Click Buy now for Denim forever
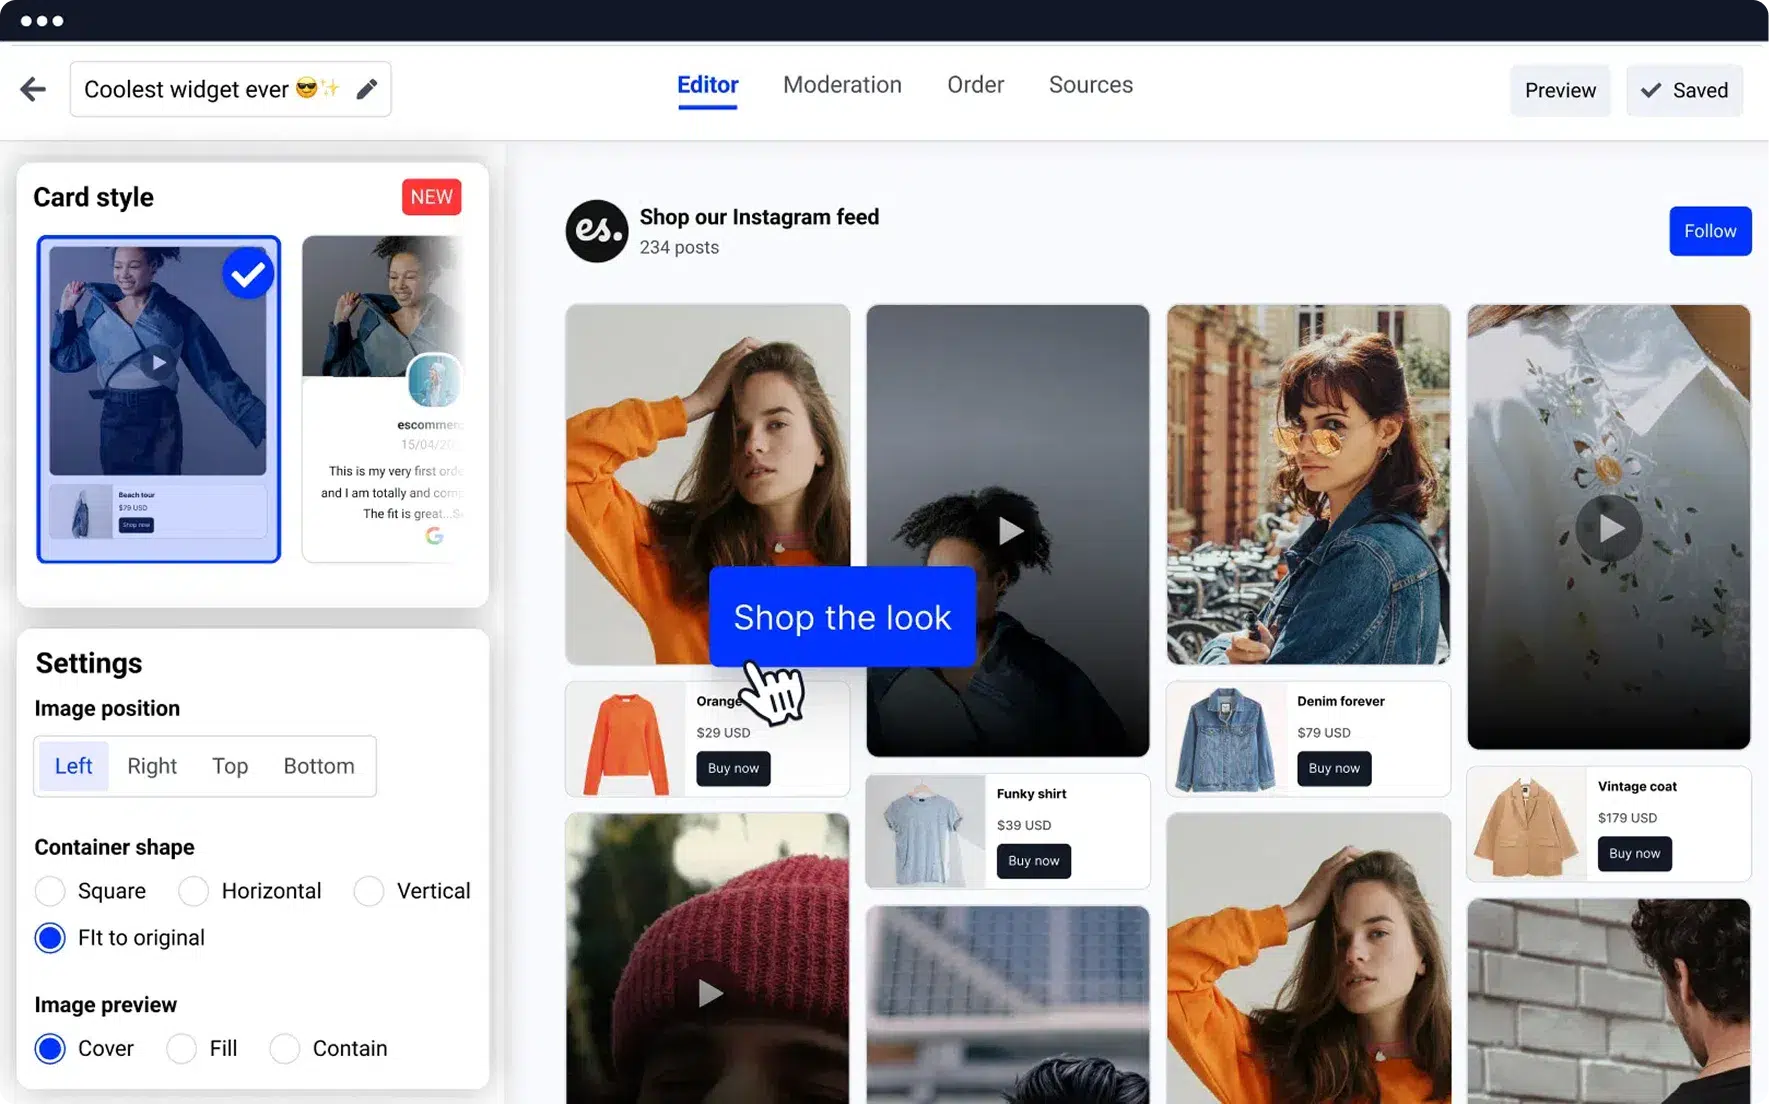 [x=1333, y=769]
